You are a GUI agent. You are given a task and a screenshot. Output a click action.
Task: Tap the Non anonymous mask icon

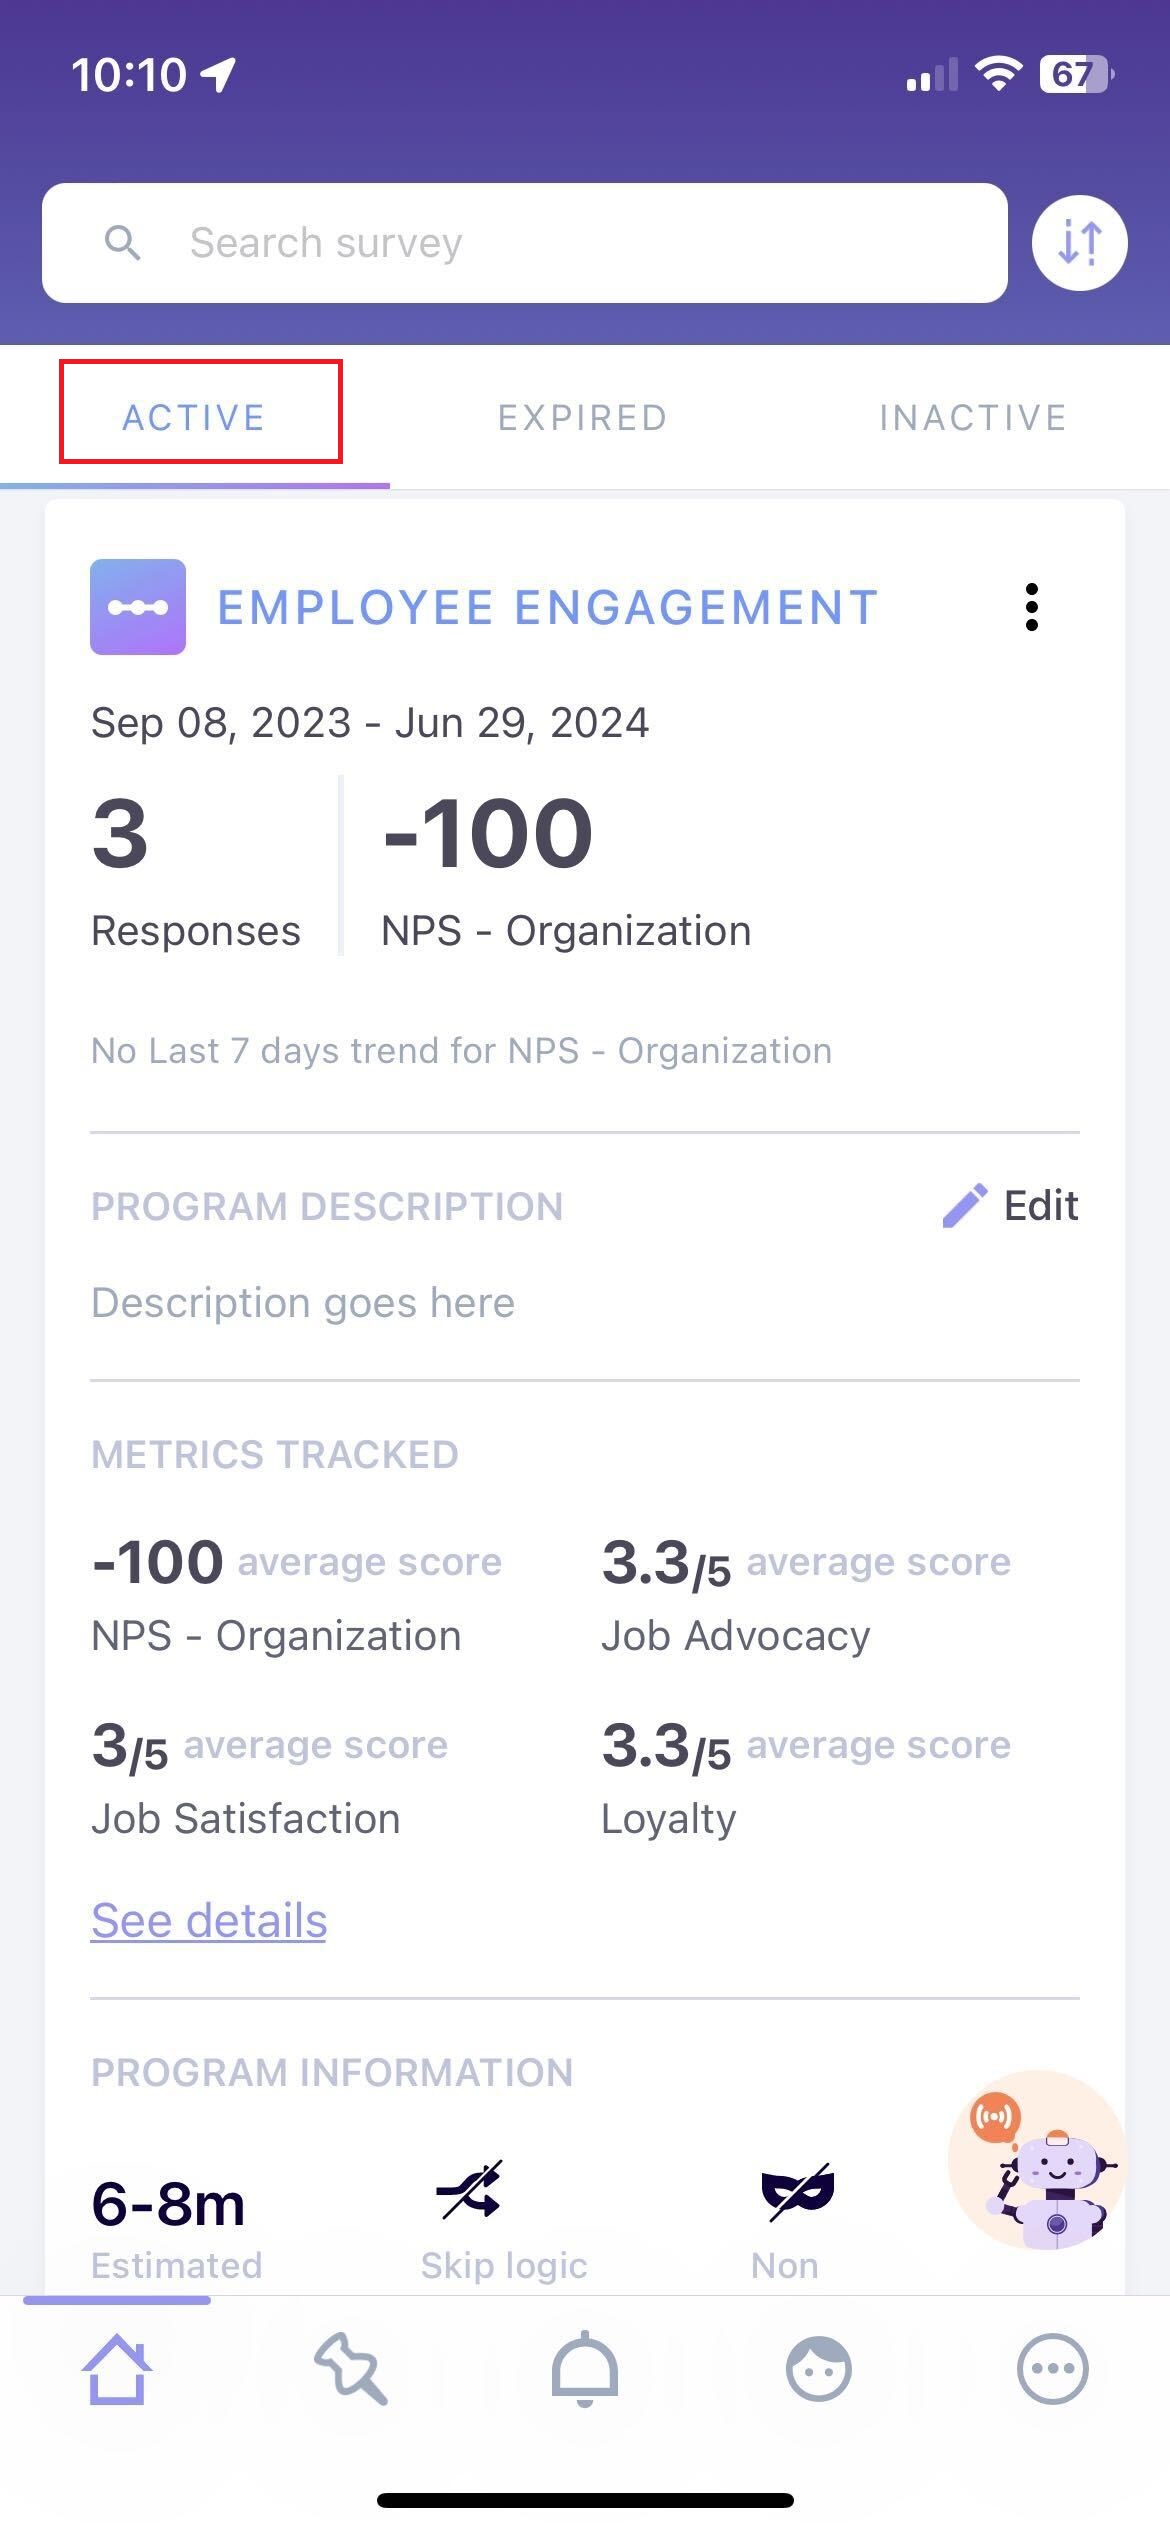797,2191
